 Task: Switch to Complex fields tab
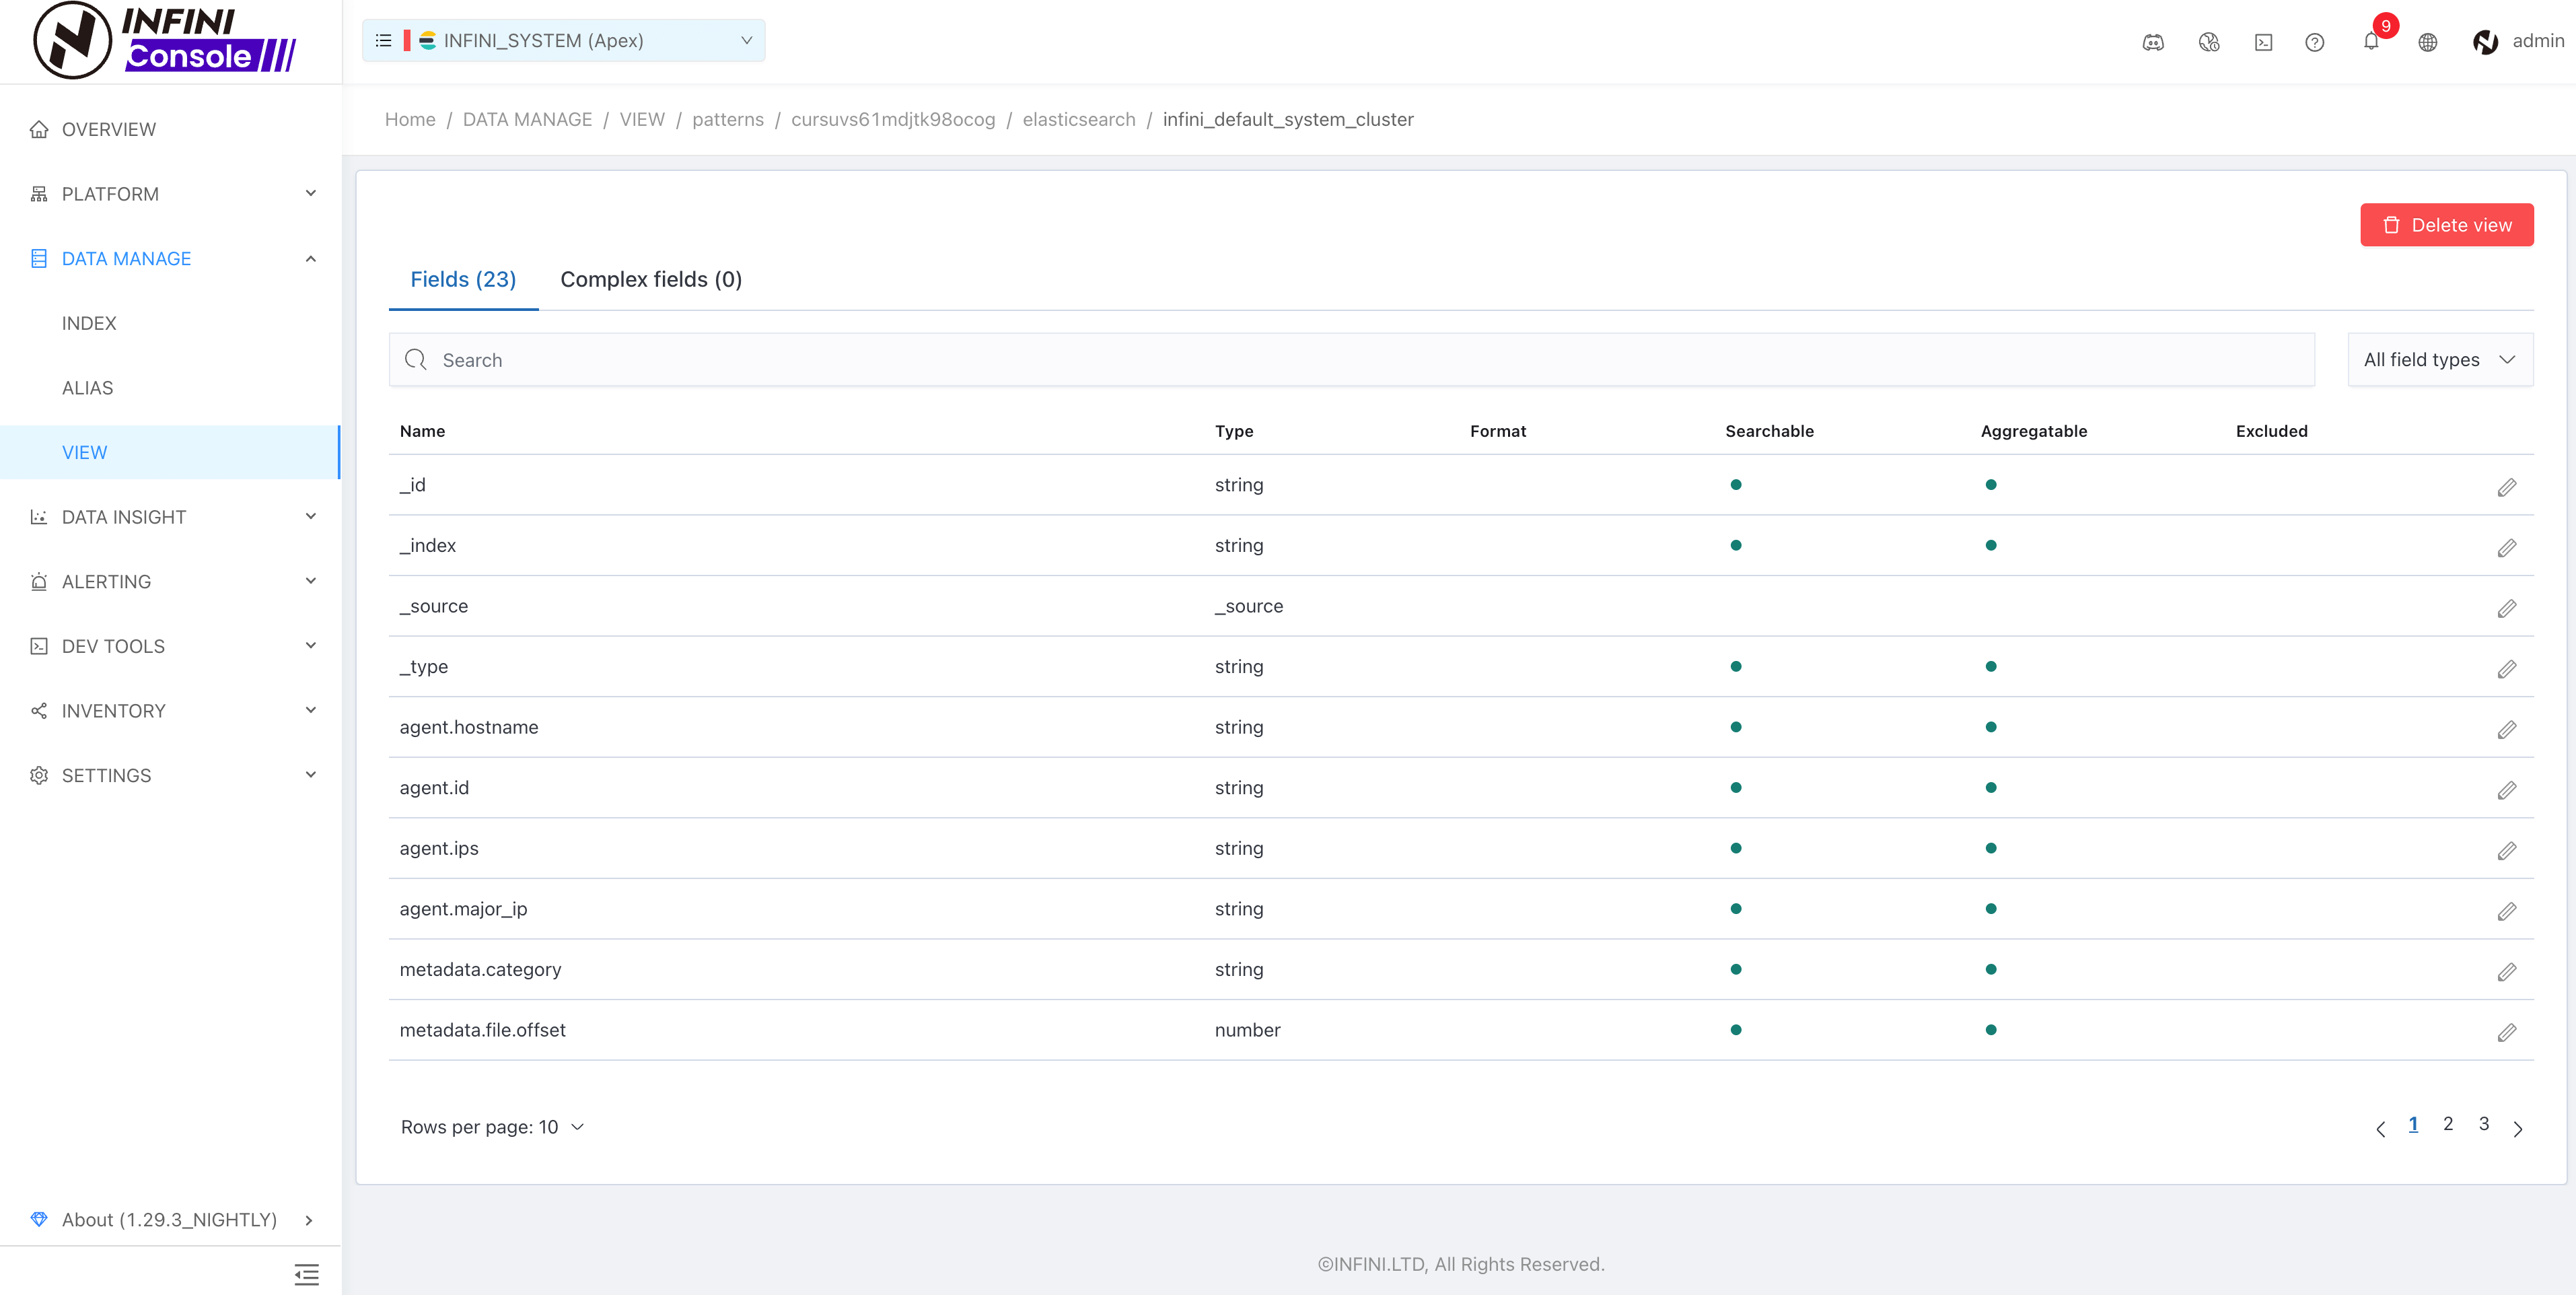pos(650,280)
